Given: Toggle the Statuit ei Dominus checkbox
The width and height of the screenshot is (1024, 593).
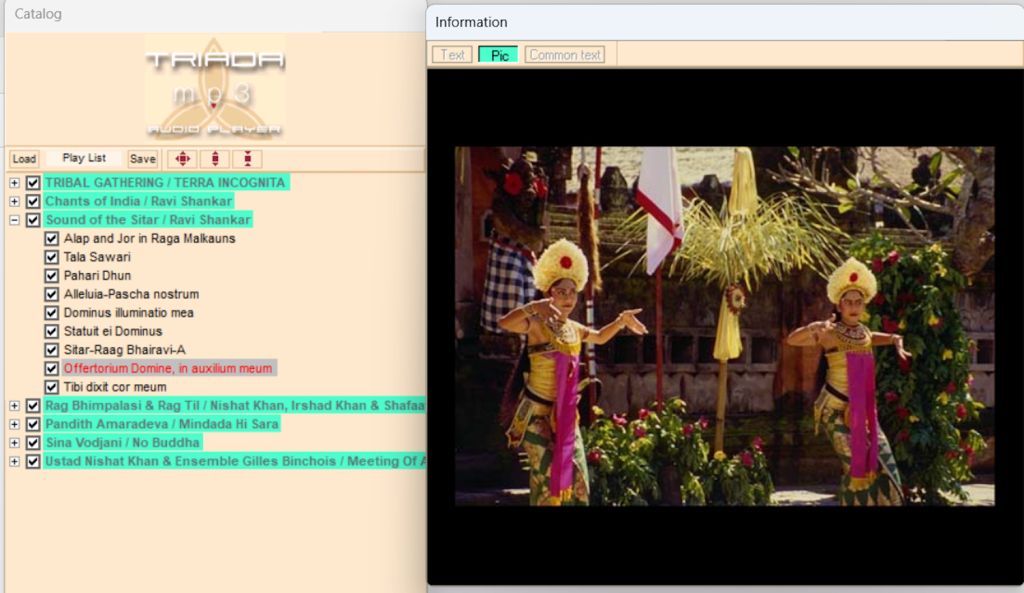Looking at the screenshot, I should point(52,331).
